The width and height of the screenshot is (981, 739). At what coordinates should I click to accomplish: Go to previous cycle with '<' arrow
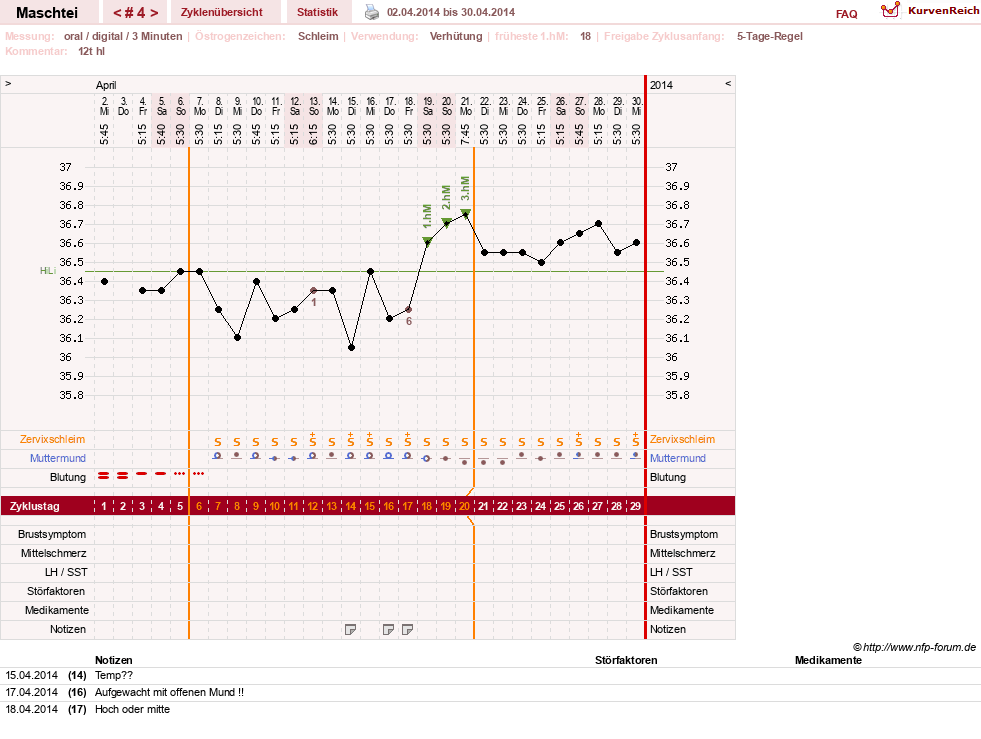pos(117,13)
